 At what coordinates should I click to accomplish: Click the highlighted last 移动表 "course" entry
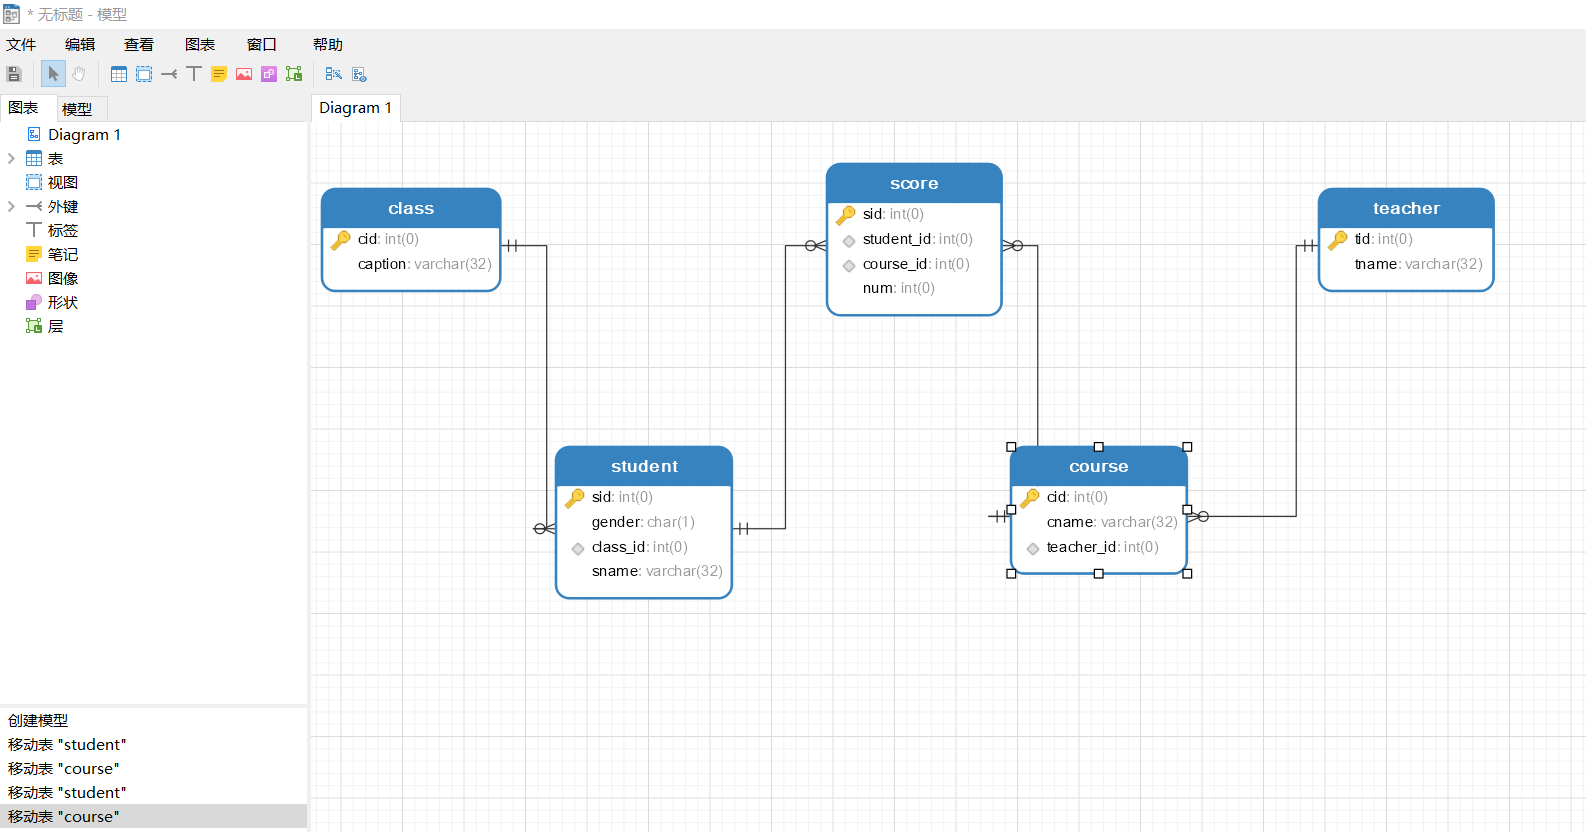(153, 817)
